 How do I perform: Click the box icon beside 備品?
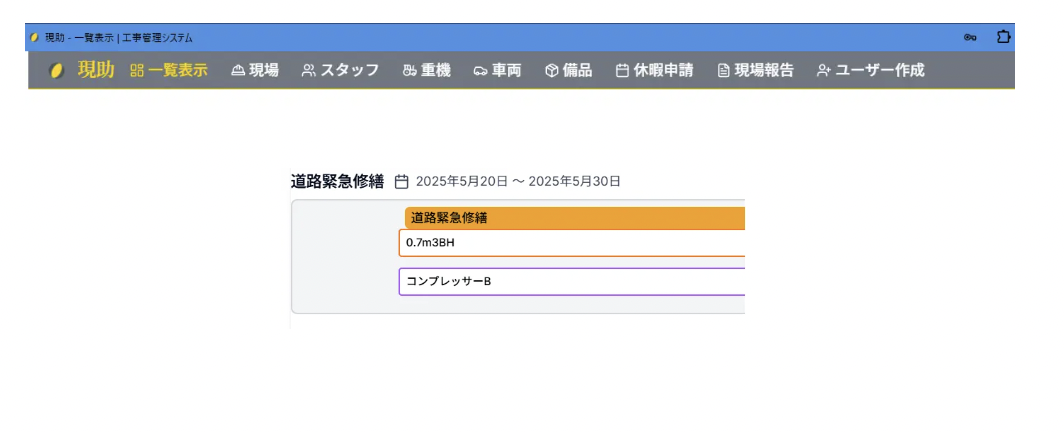tap(552, 71)
